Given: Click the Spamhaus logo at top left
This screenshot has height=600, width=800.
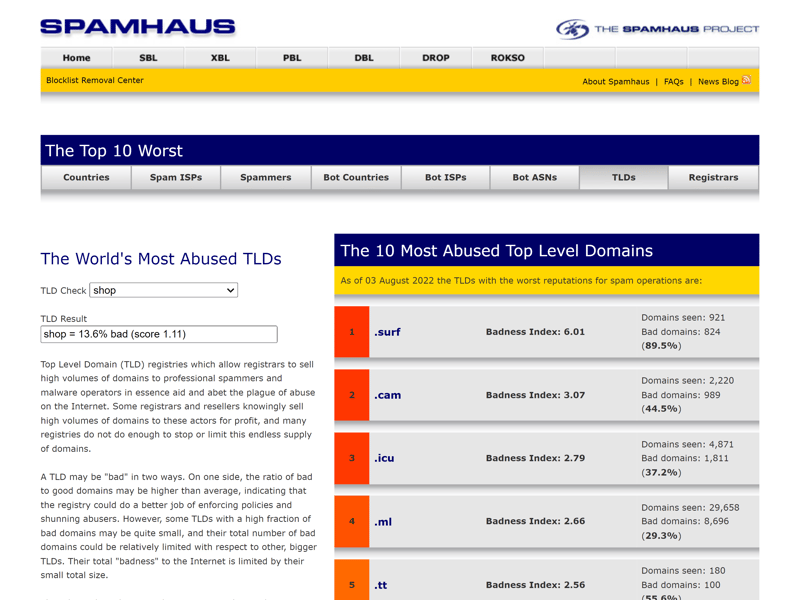Looking at the screenshot, I should pyautogui.click(x=137, y=27).
